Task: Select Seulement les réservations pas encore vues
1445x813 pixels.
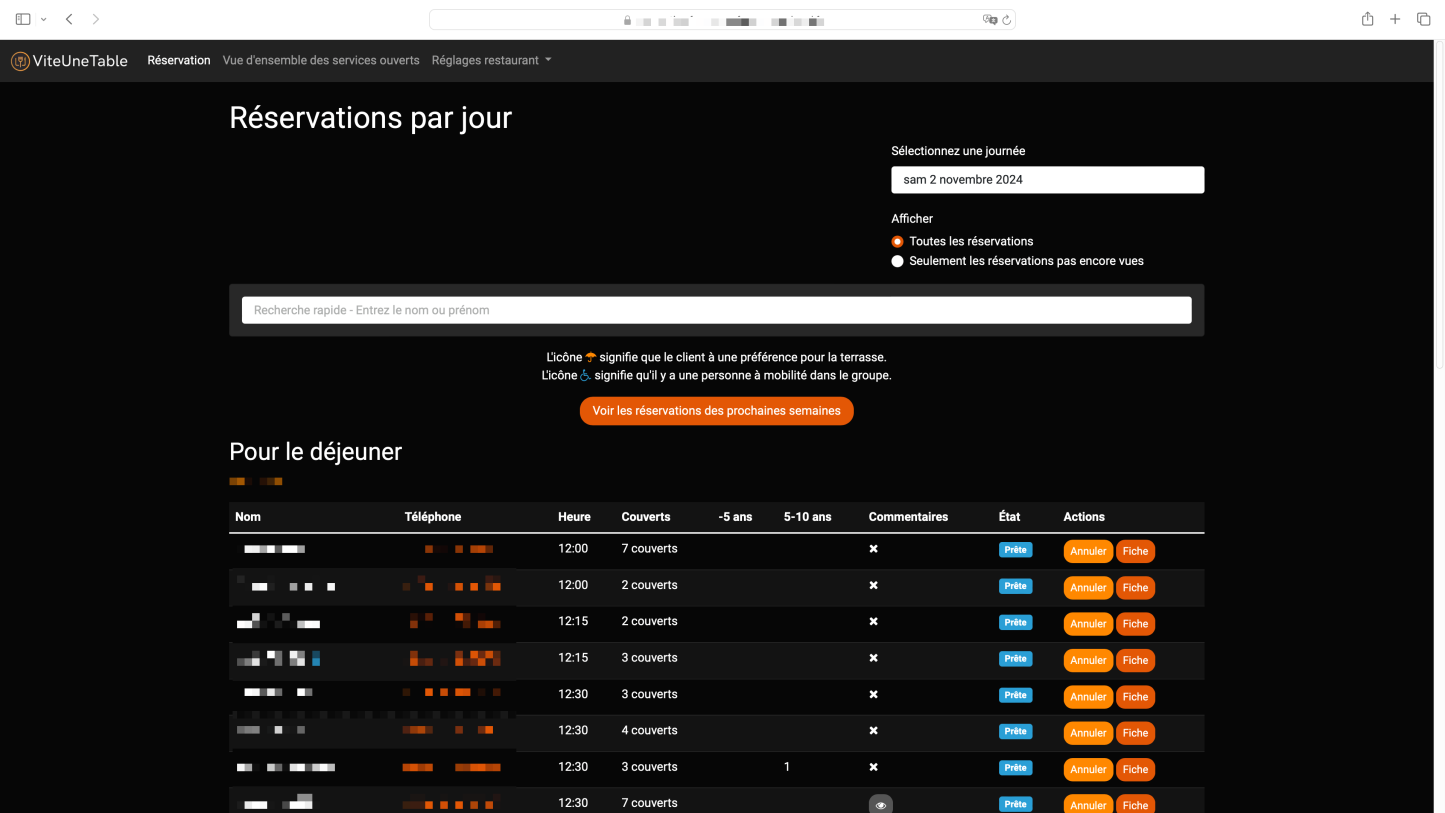Action: click(x=897, y=261)
